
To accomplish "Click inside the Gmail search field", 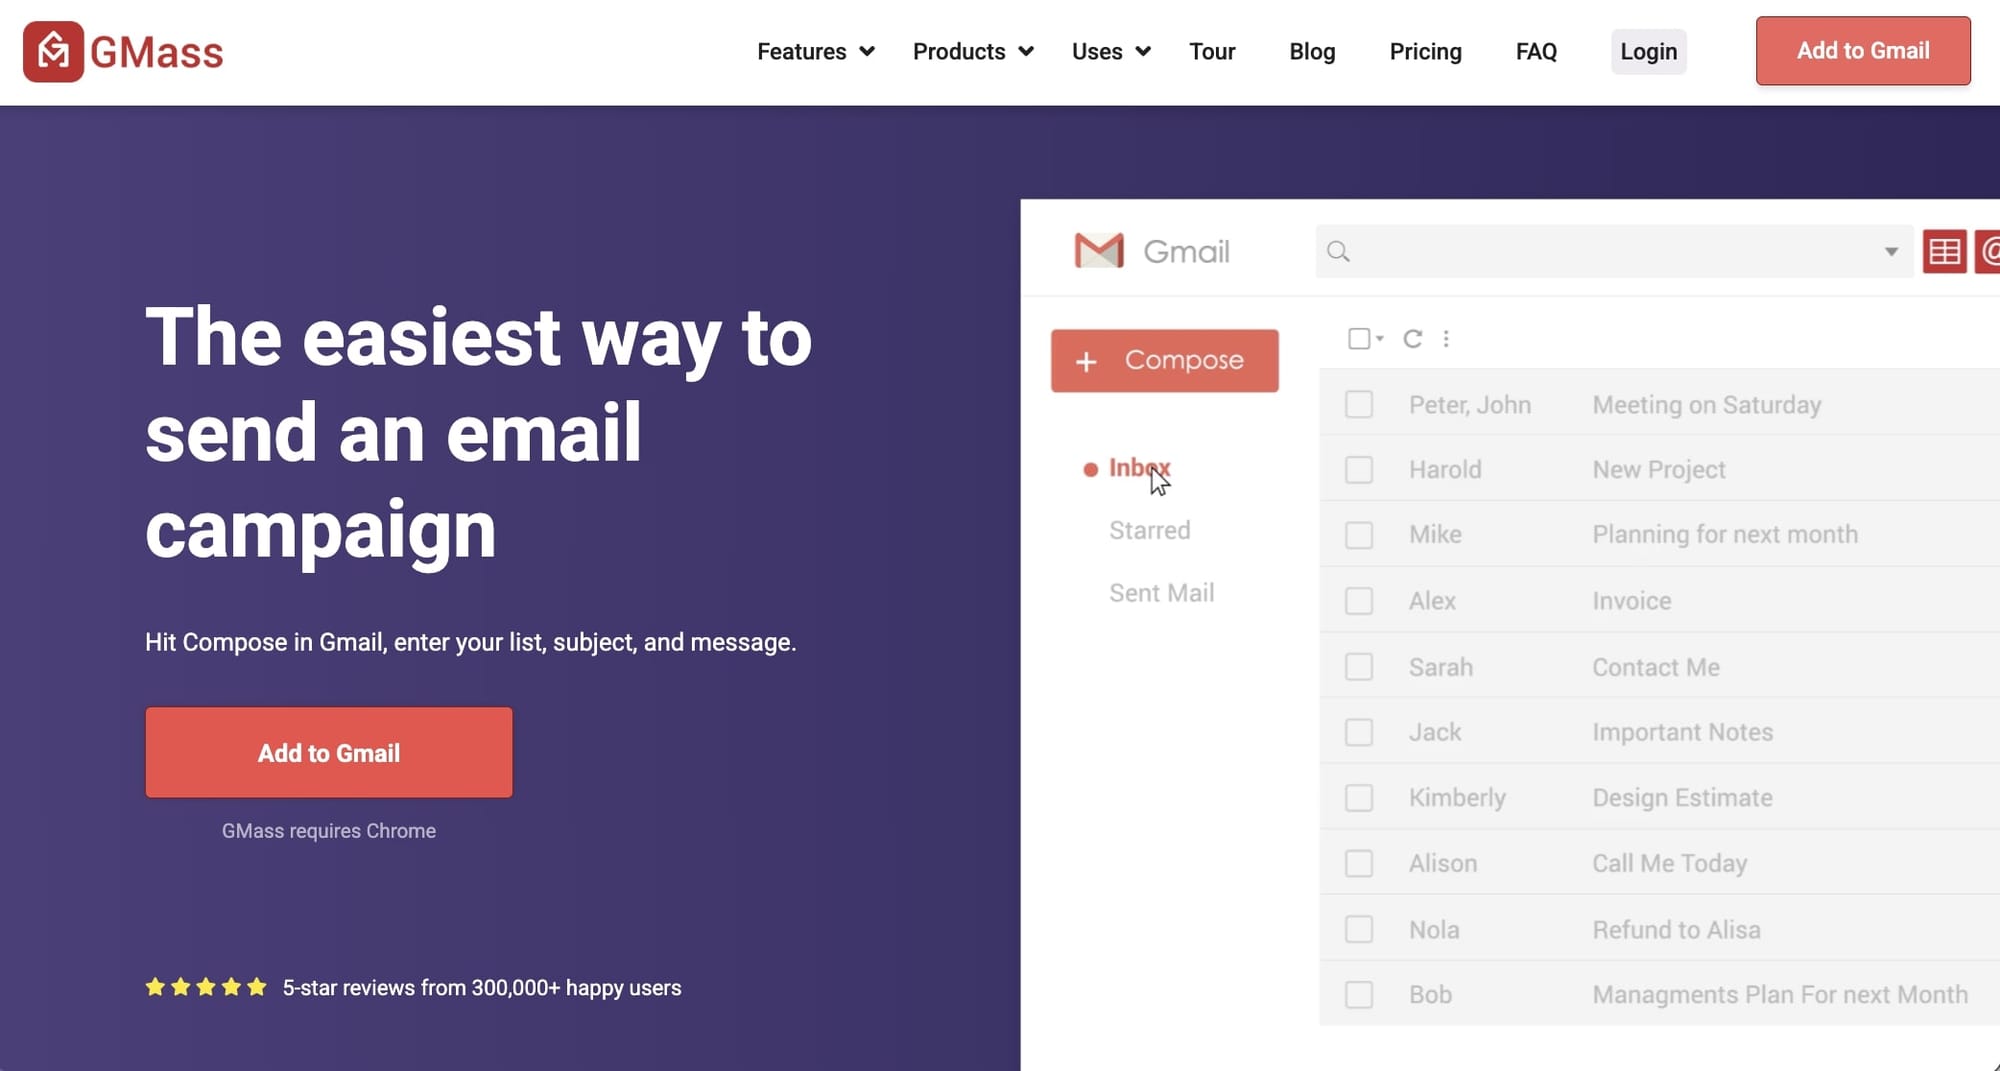I will pos(1600,251).
